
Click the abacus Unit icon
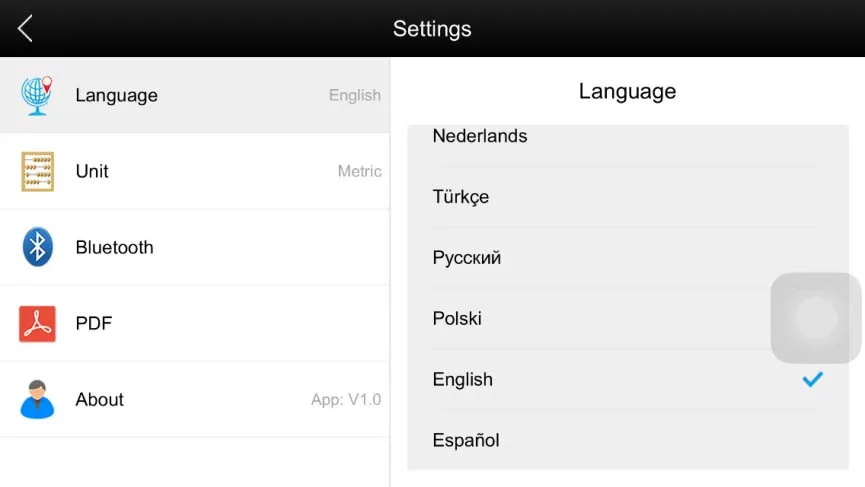point(37,172)
